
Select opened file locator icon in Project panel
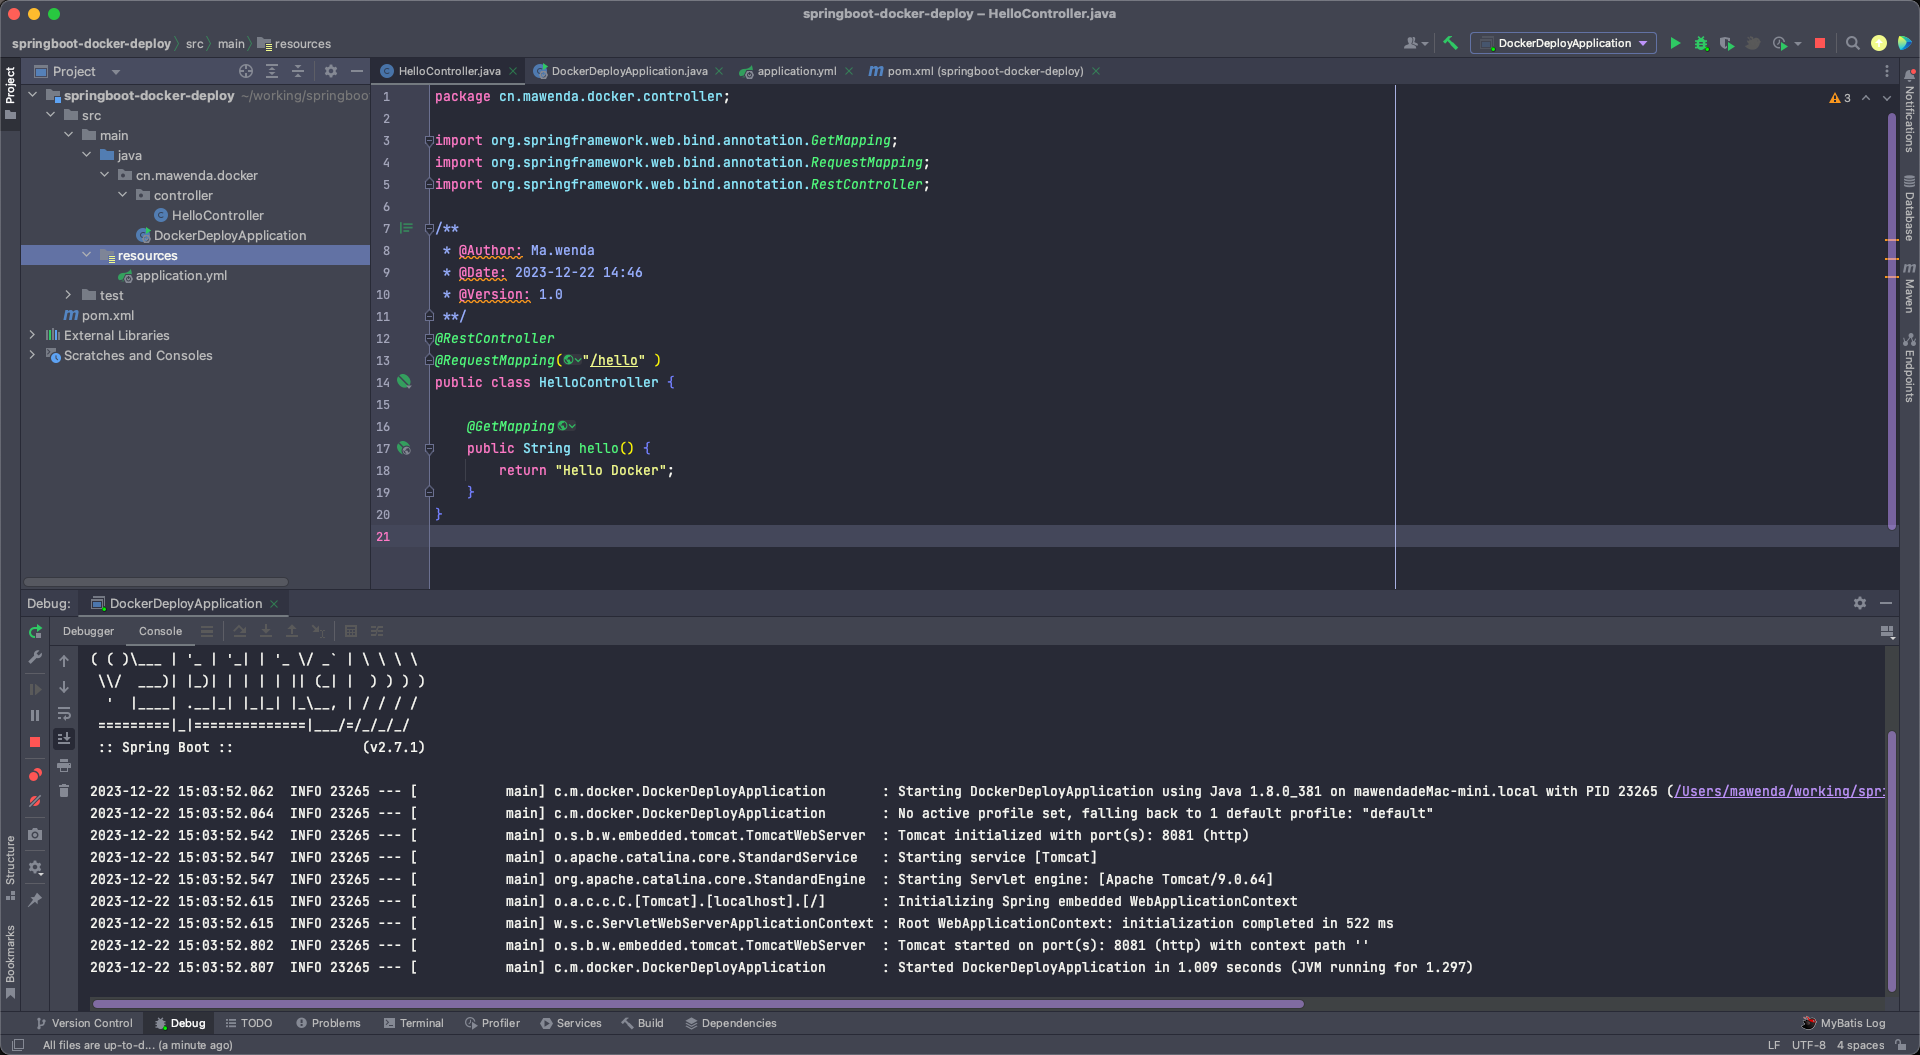click(246, 71)
